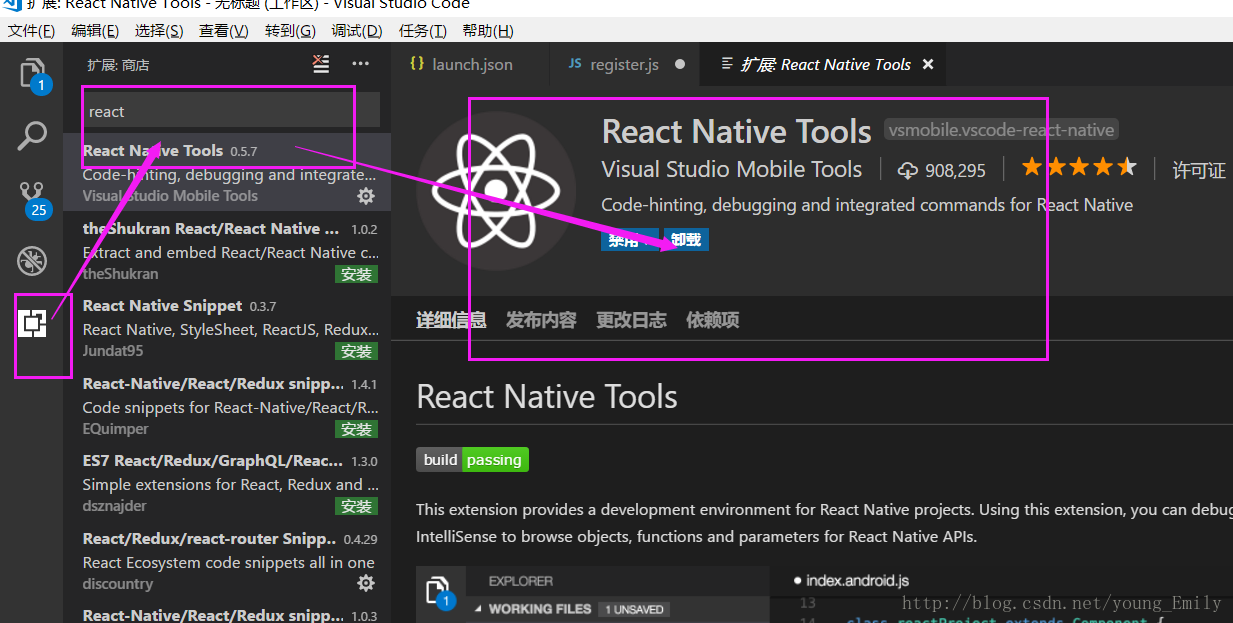
Task: Click vsmobile.vscode-react-native identifier text
Action: [1001, 130]
